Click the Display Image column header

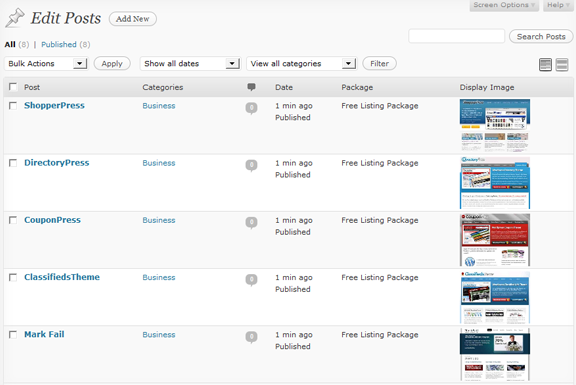click(487, 87)
